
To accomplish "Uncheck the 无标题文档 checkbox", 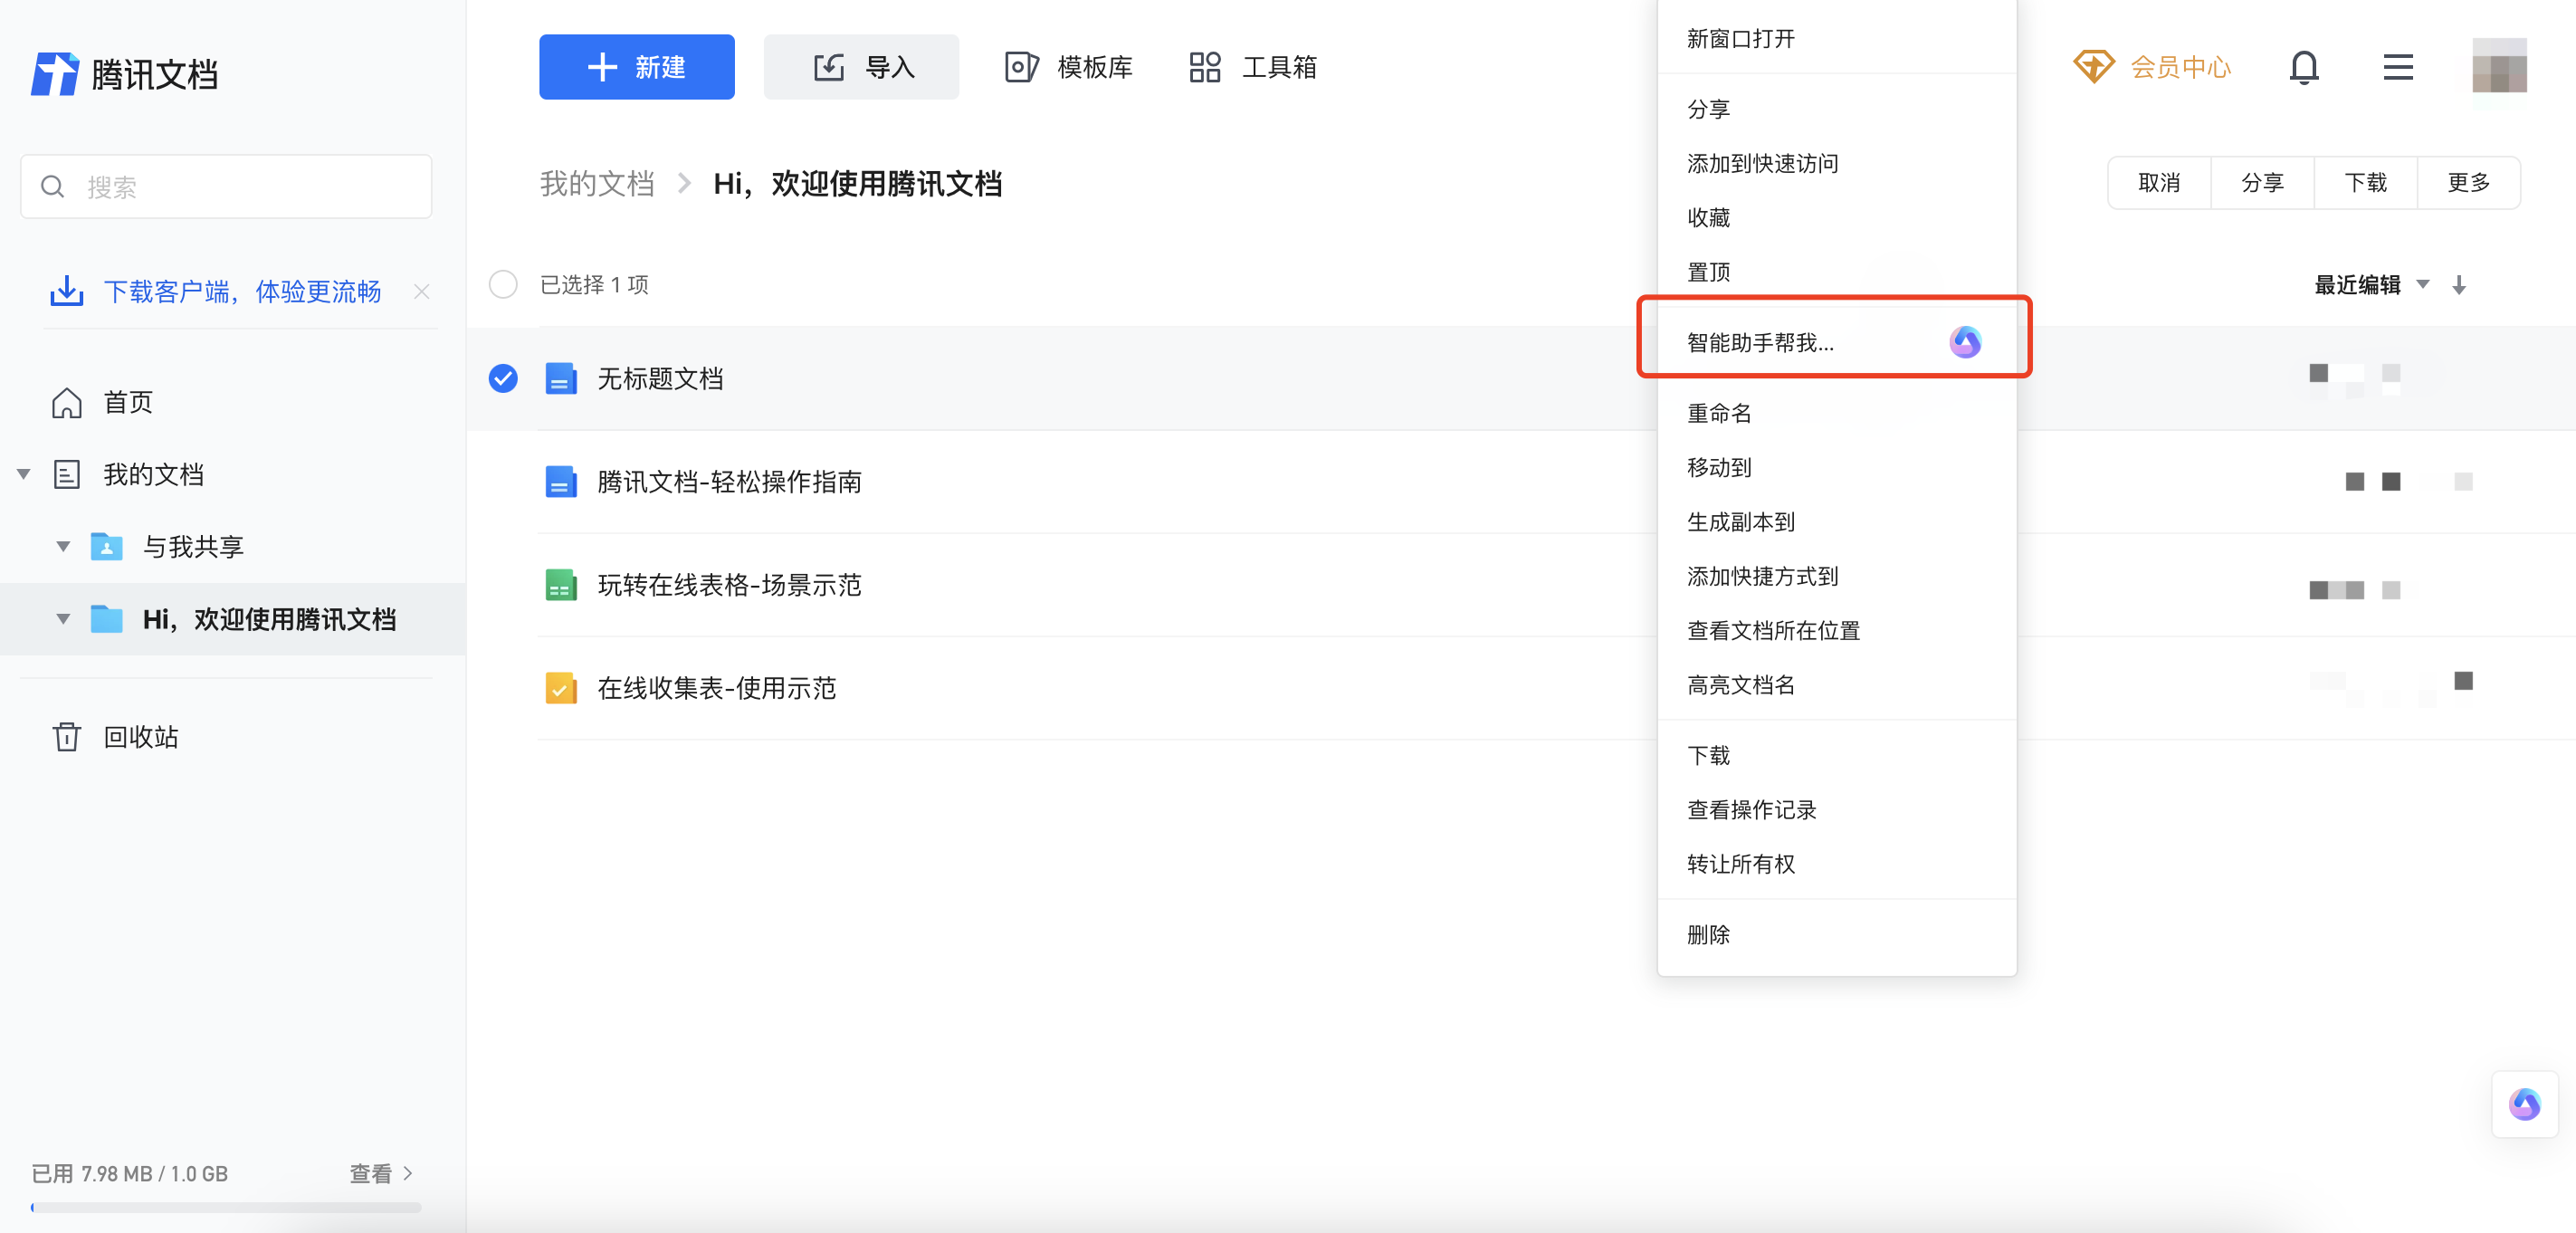I will pos(503,378).
